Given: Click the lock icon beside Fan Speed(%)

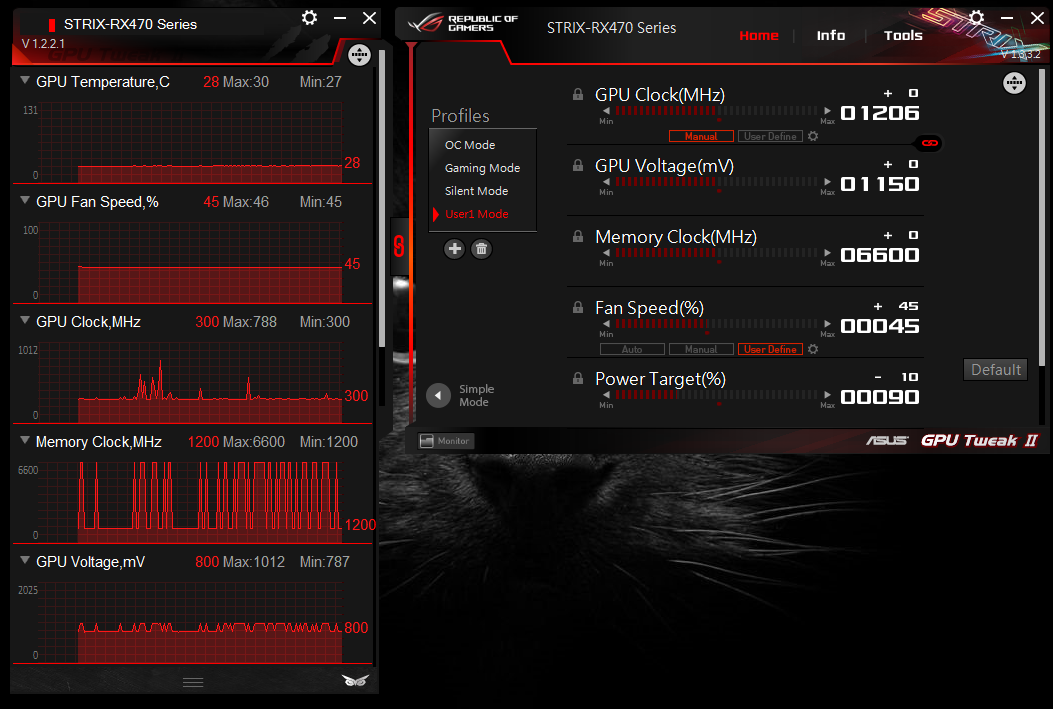Looking at the screenshot, I should pos(578,308).
